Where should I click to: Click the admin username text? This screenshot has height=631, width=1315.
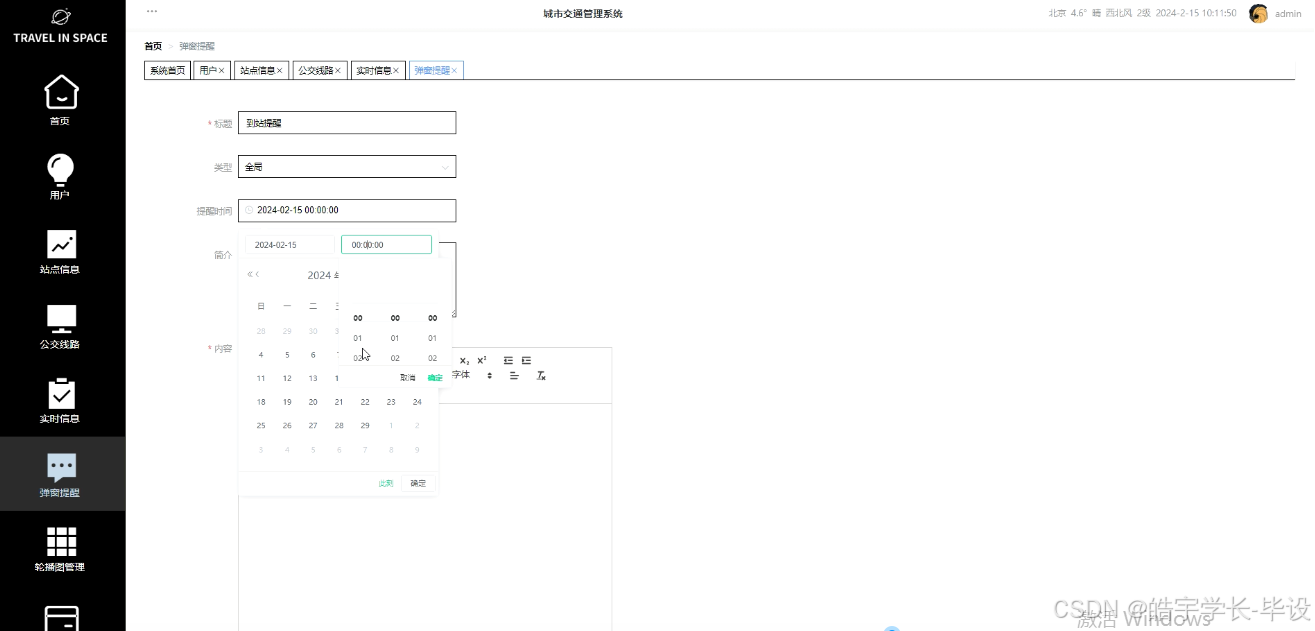tap(1288, 14)
